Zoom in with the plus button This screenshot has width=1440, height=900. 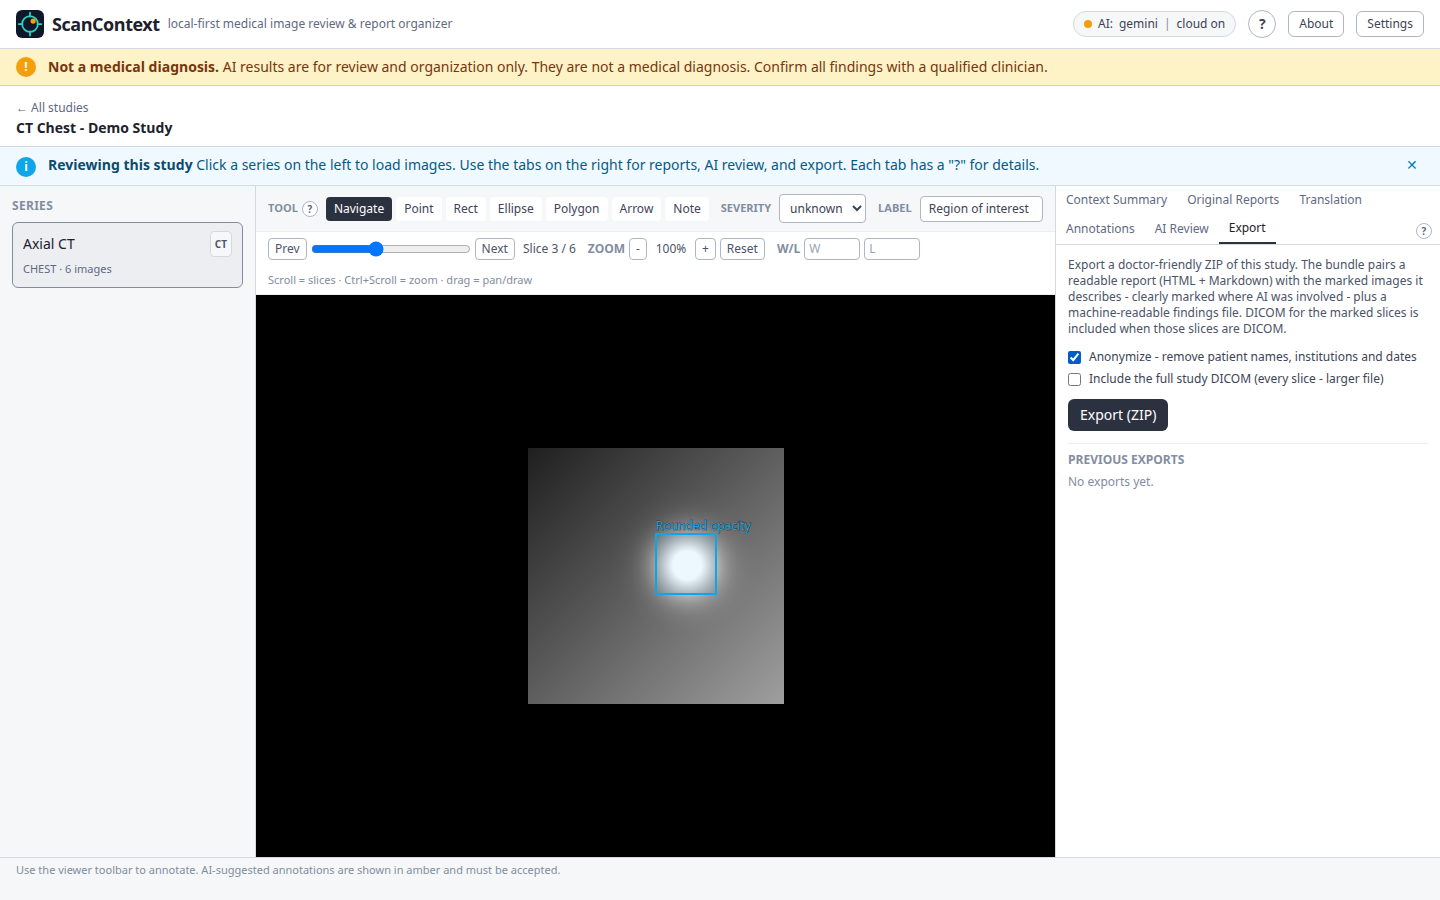(705, 249)
